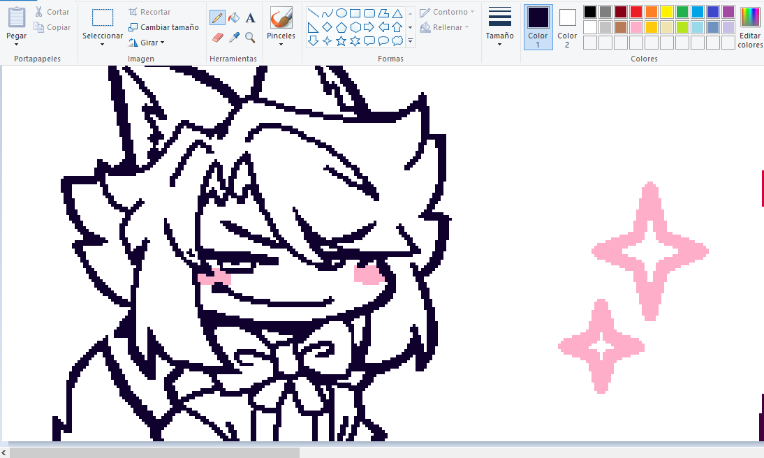The width and height of the screenshot is (764, 458).
Task: Choose the Five-point star shape
Action: point(342,41)
